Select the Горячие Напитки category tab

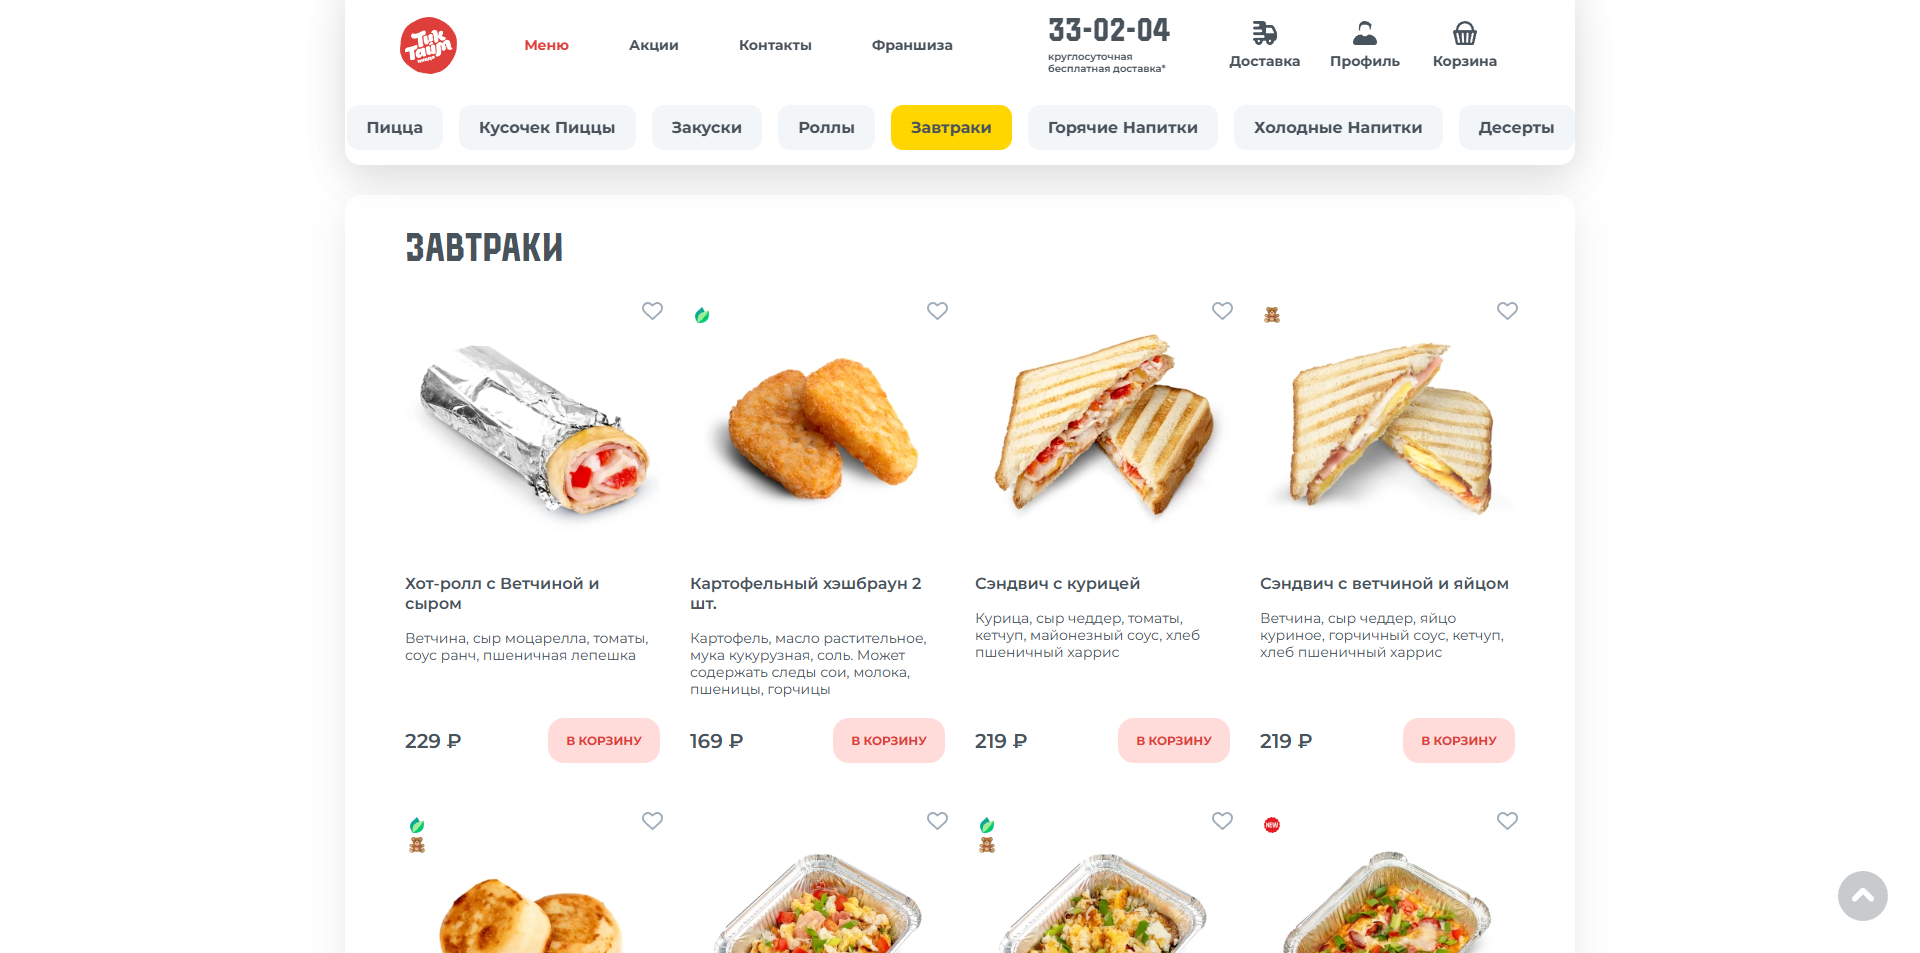coord(1123,128)
